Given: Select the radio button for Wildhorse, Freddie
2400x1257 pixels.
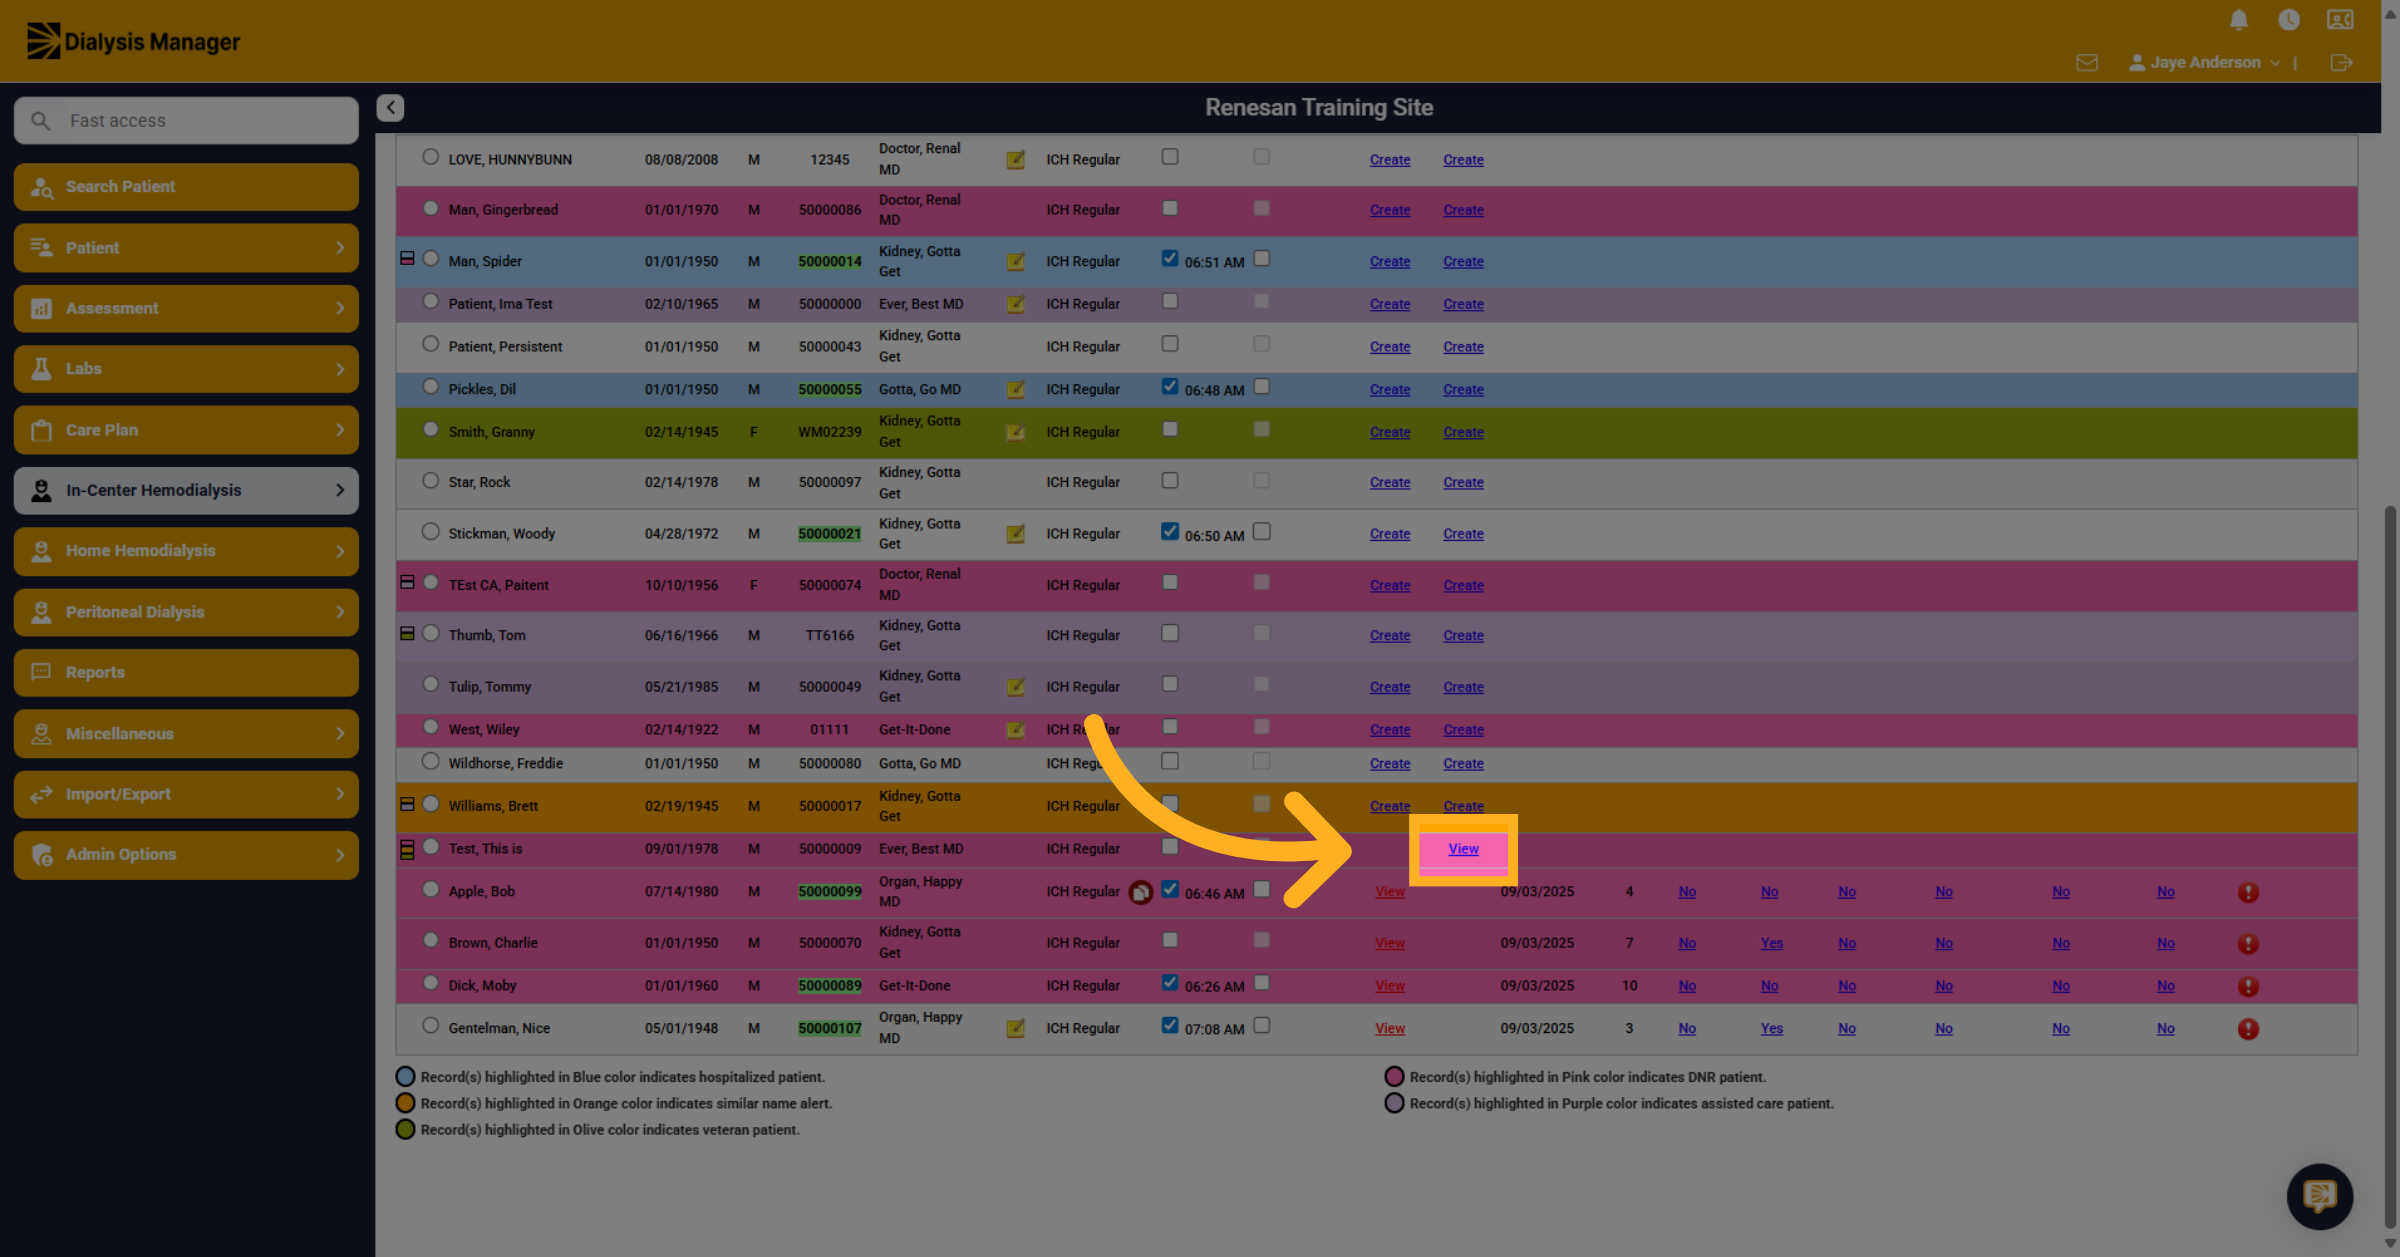Looking at the screenshot, I should tap(431, 761).
